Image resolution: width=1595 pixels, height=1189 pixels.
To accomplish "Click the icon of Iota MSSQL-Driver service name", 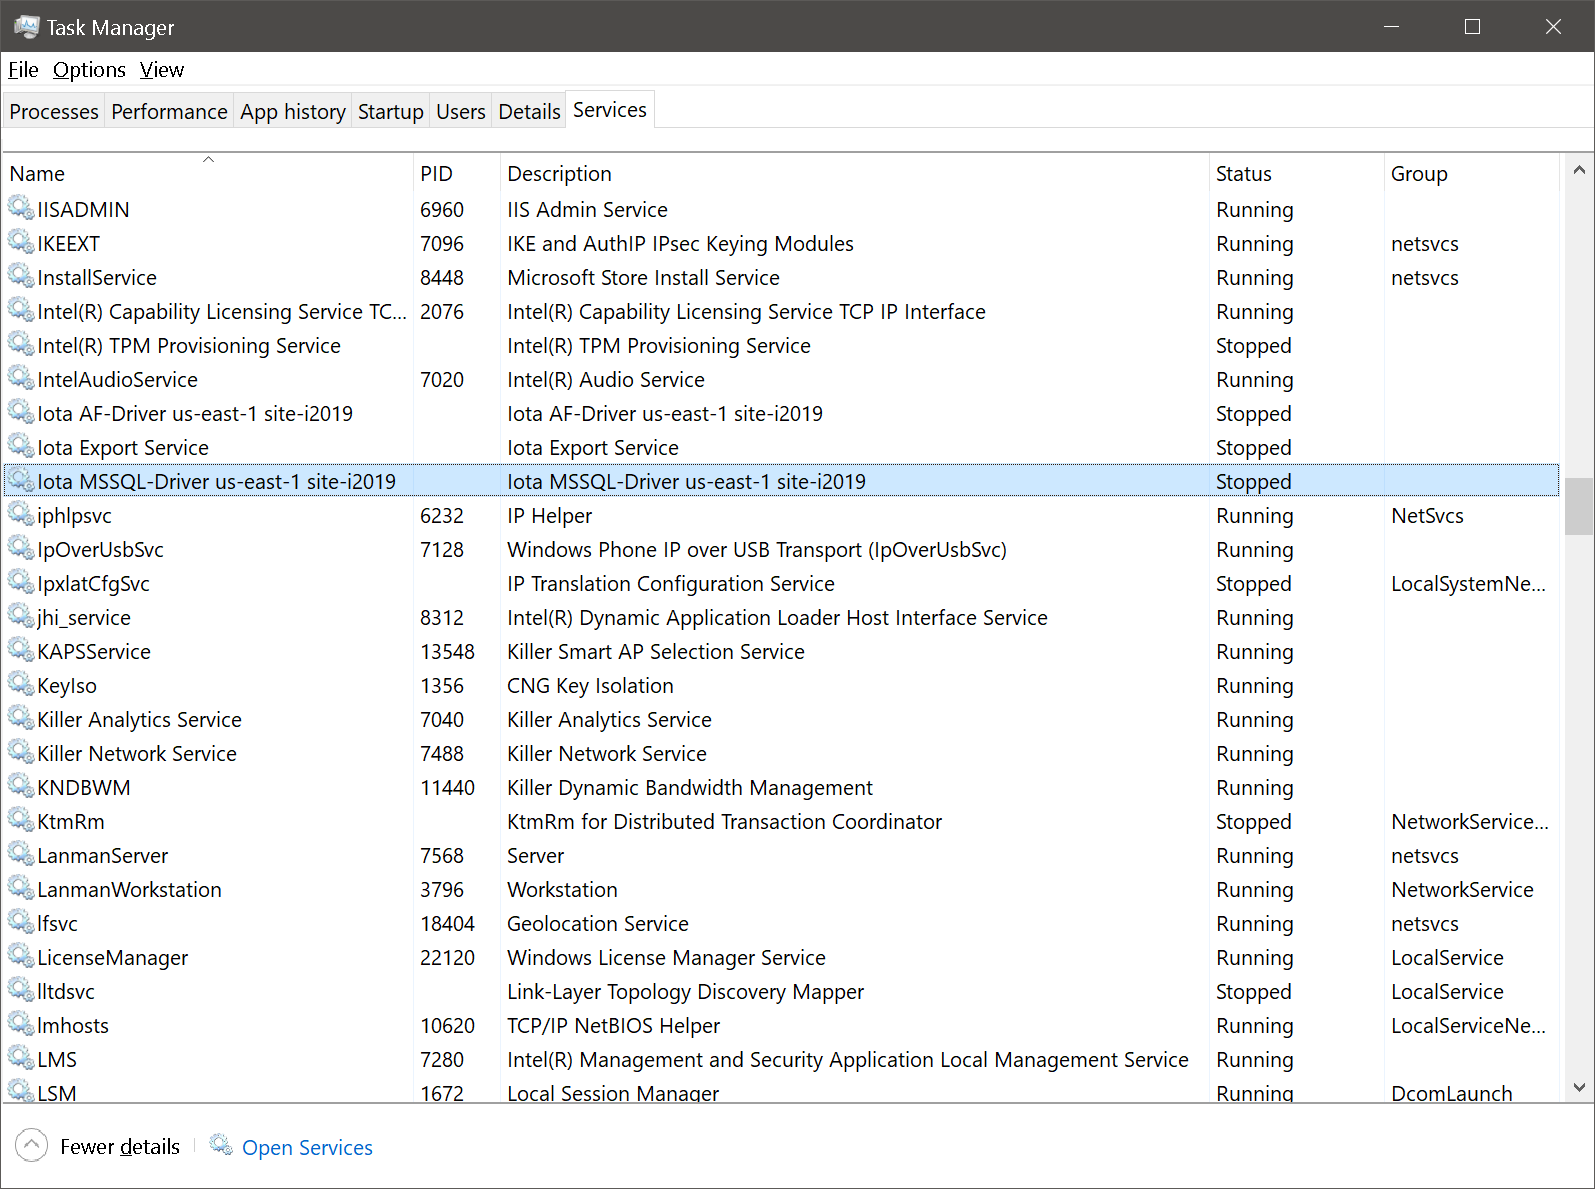I will (x=21, y=480).
